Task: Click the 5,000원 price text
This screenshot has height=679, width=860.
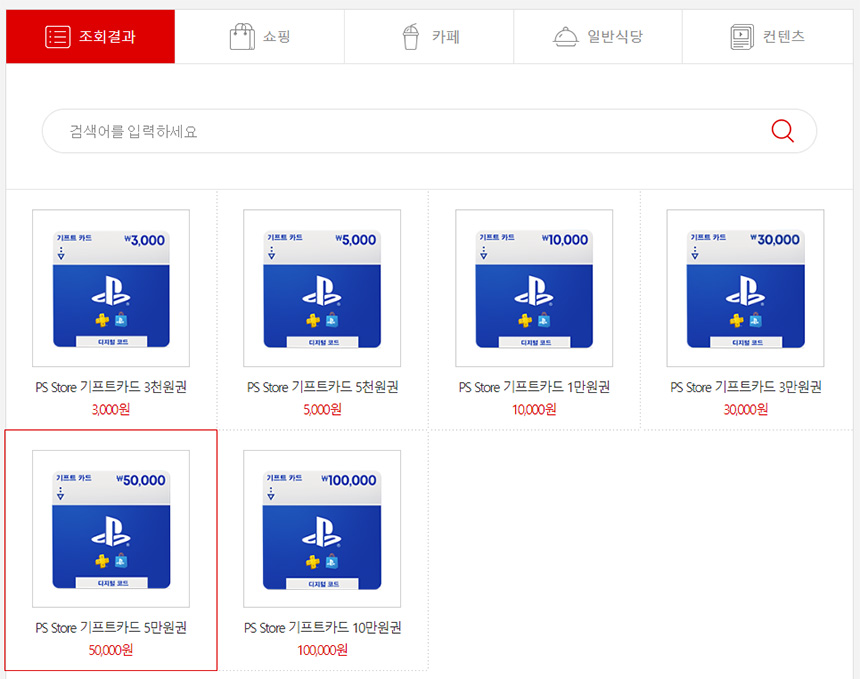Action: tap(322, 409)
